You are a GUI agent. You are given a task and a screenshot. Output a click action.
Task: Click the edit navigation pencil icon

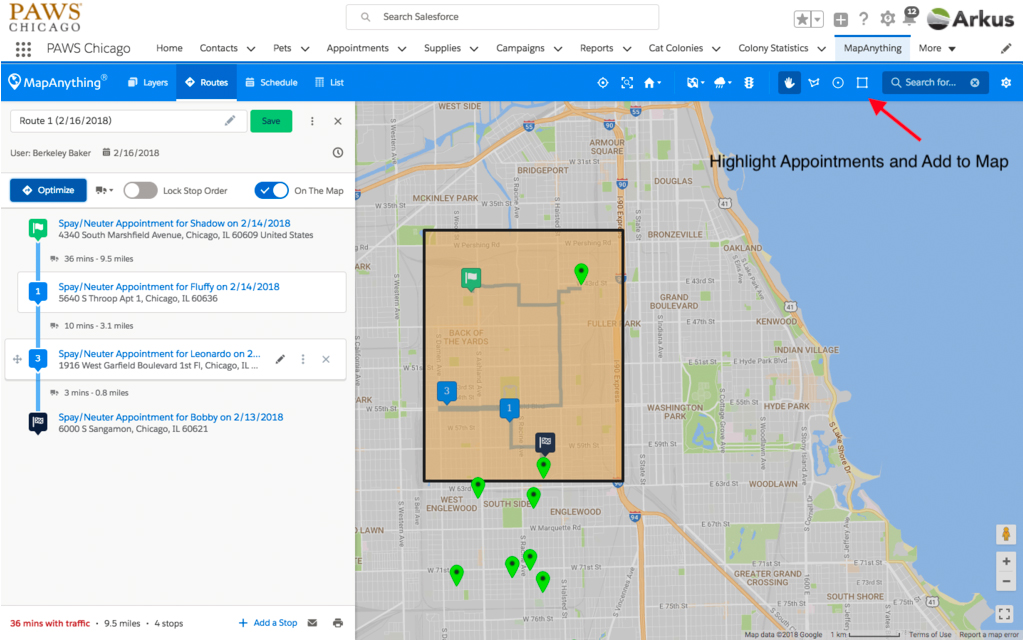coord(1006,48)
